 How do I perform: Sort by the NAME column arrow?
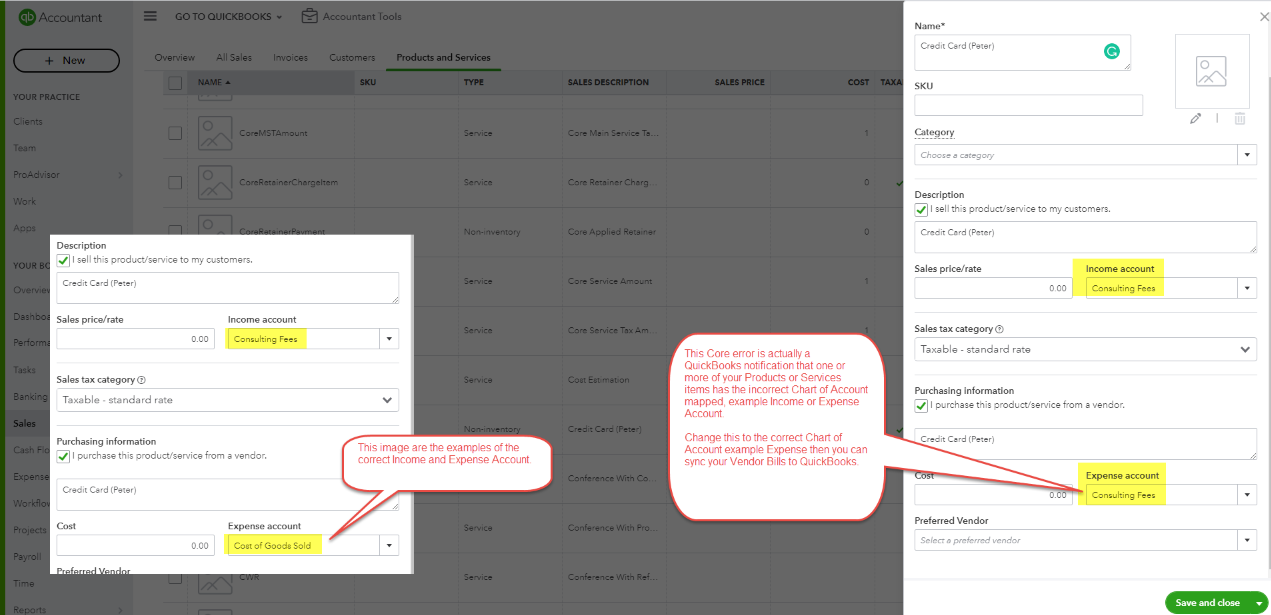click(227, 82)
